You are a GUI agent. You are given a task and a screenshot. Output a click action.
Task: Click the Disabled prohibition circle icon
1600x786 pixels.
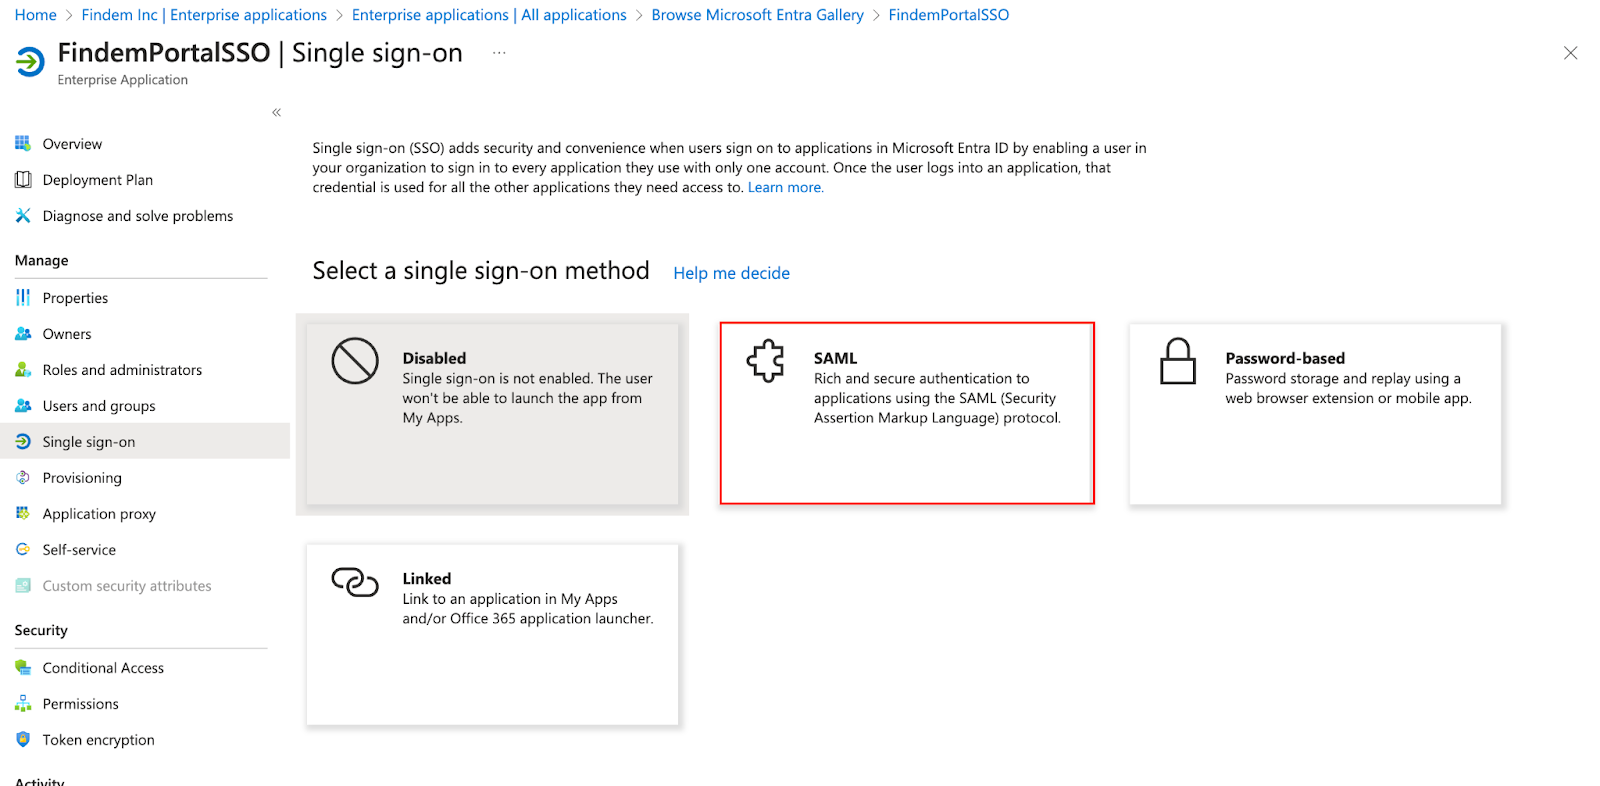[x=355, y=360]
